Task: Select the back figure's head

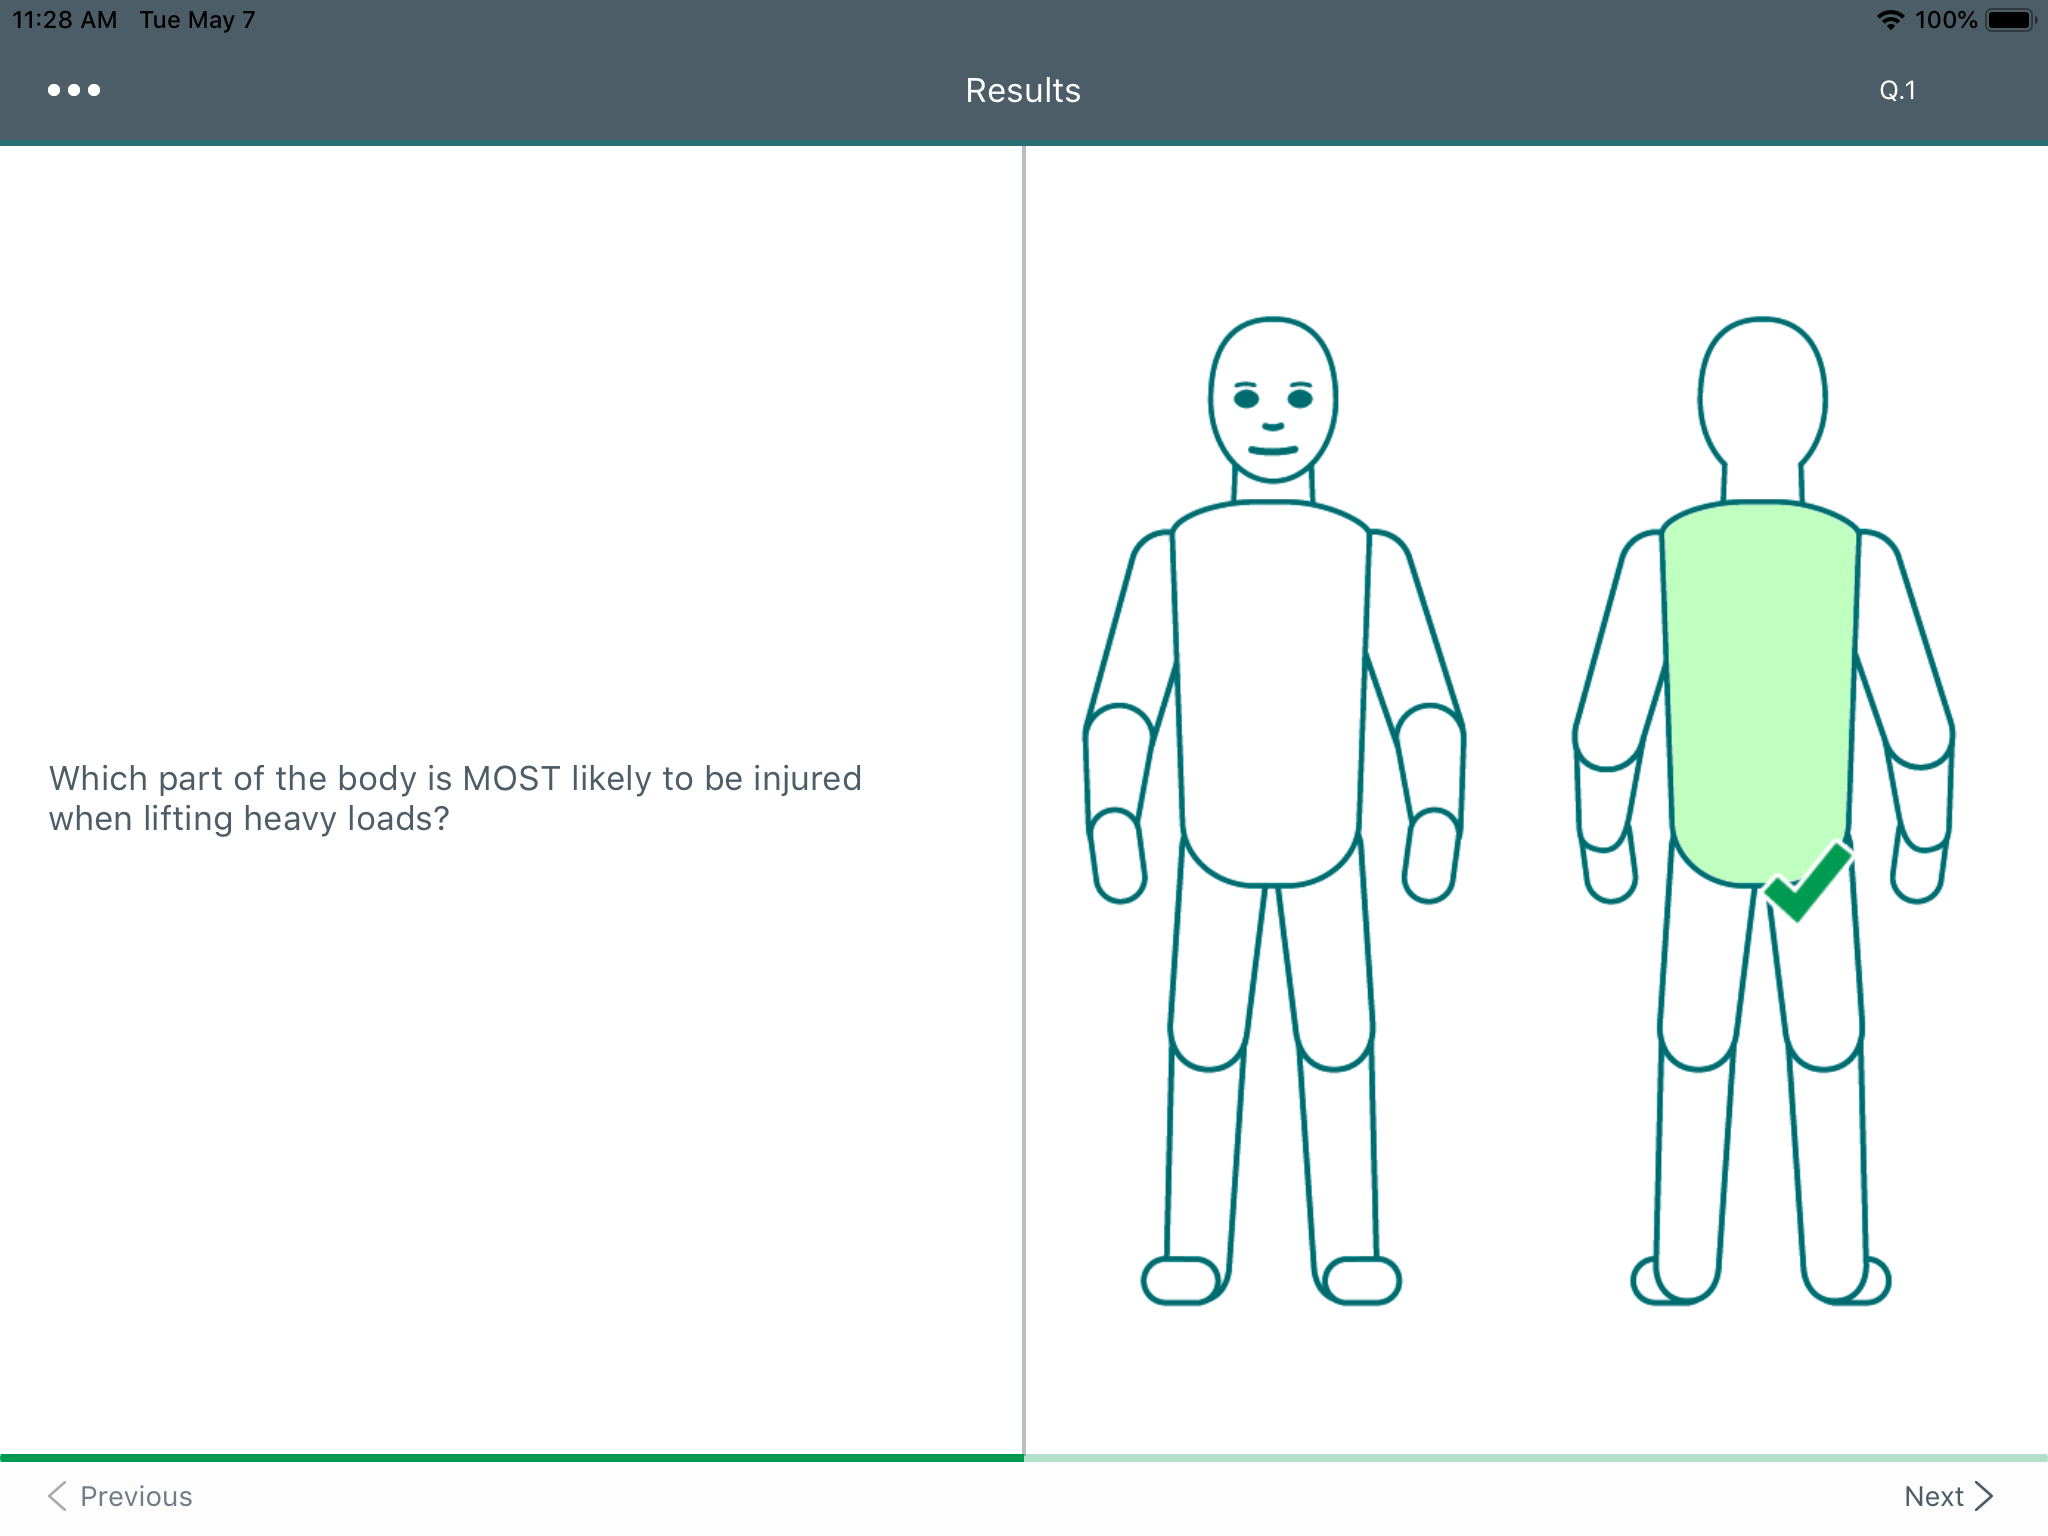Action: (x=1762, y=395)
